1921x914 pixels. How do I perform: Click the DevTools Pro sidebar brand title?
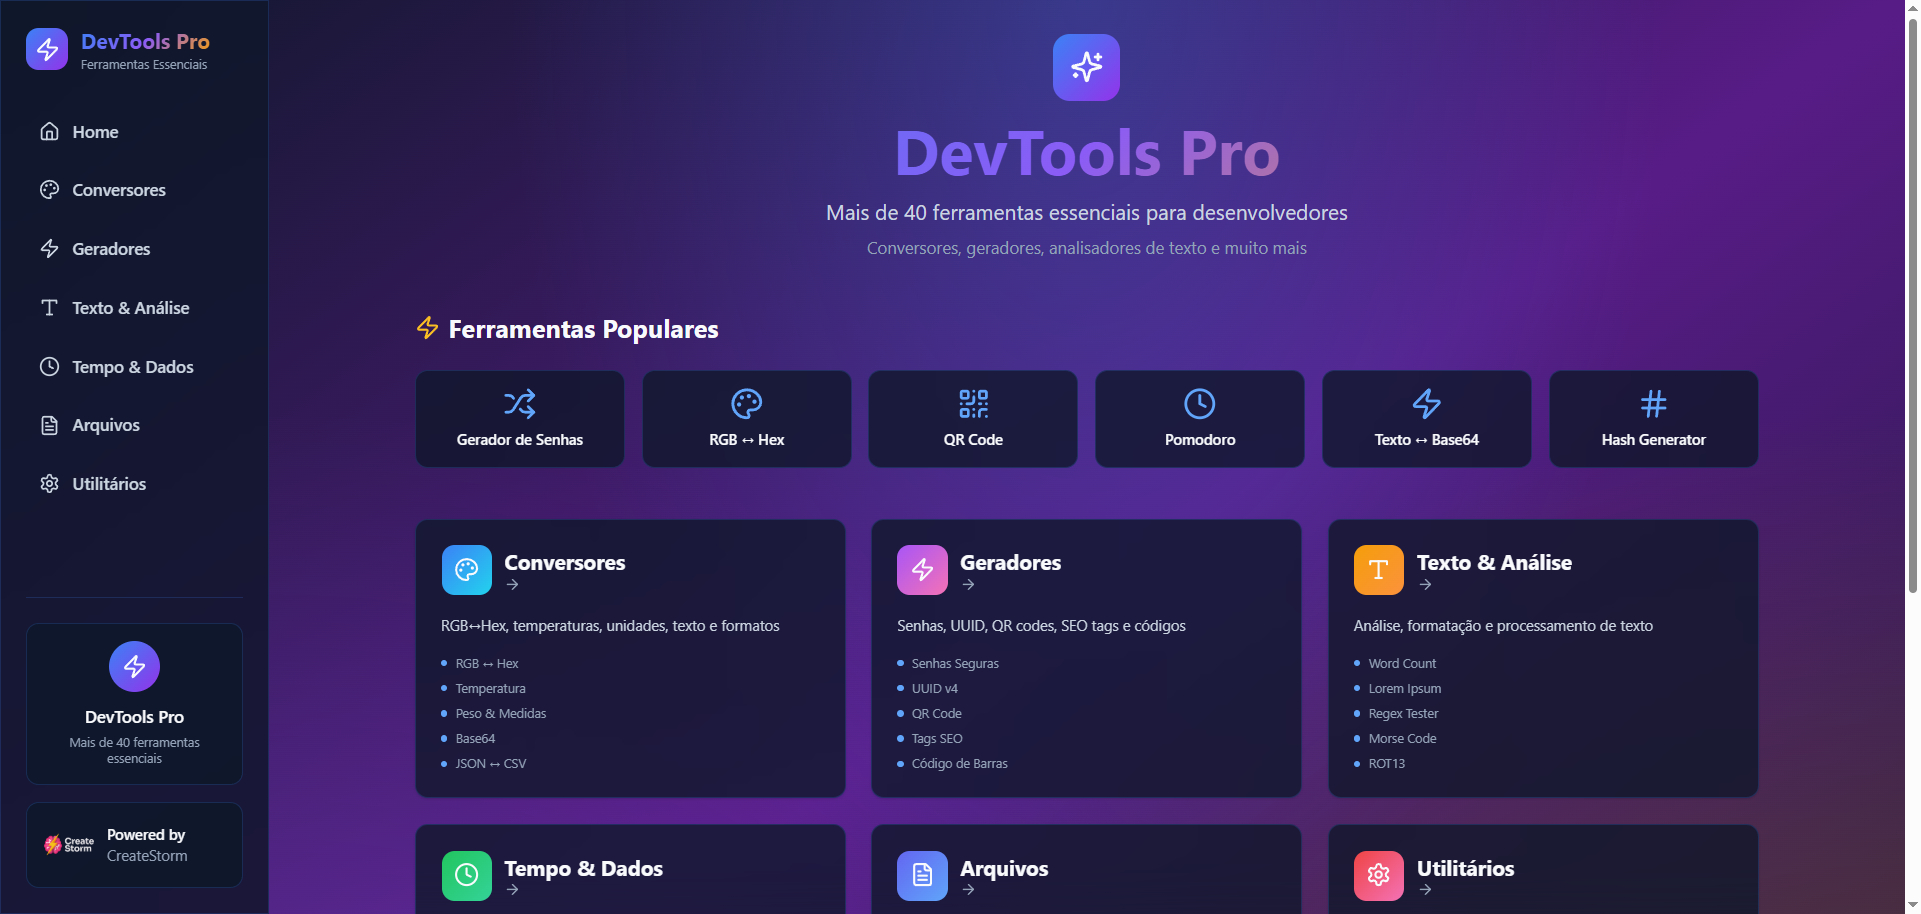[x=145, y=41]
